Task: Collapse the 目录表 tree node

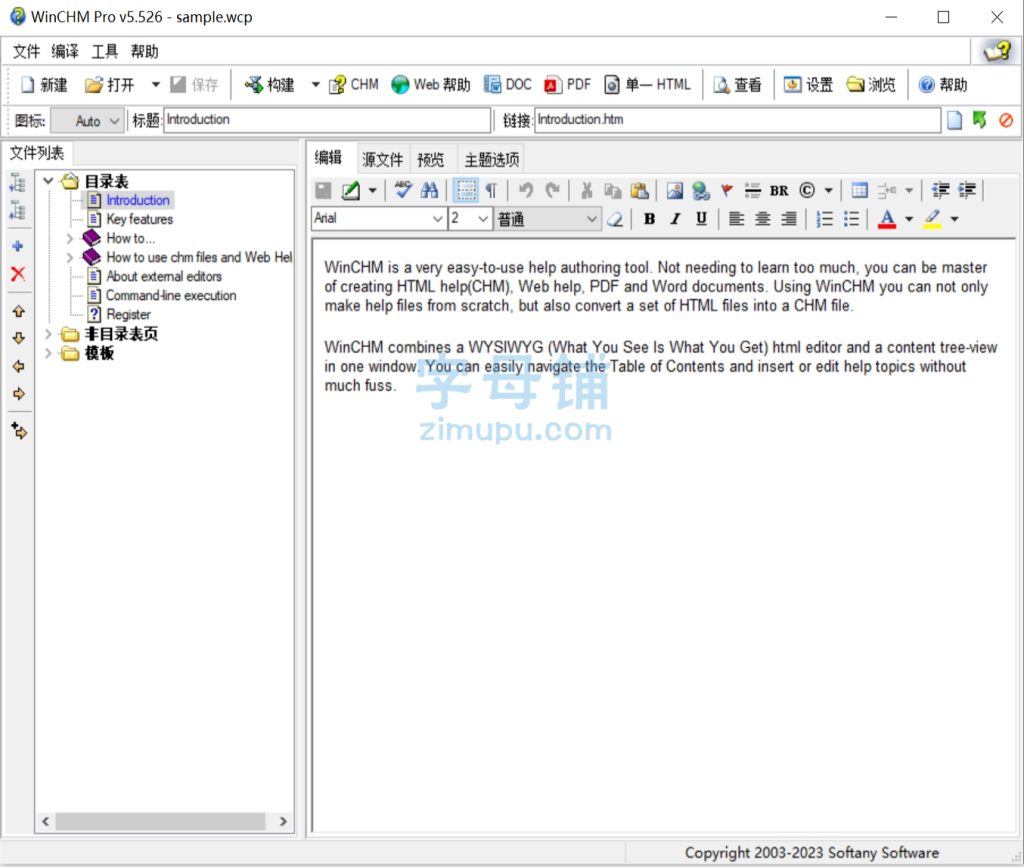Action: (48, 181)
